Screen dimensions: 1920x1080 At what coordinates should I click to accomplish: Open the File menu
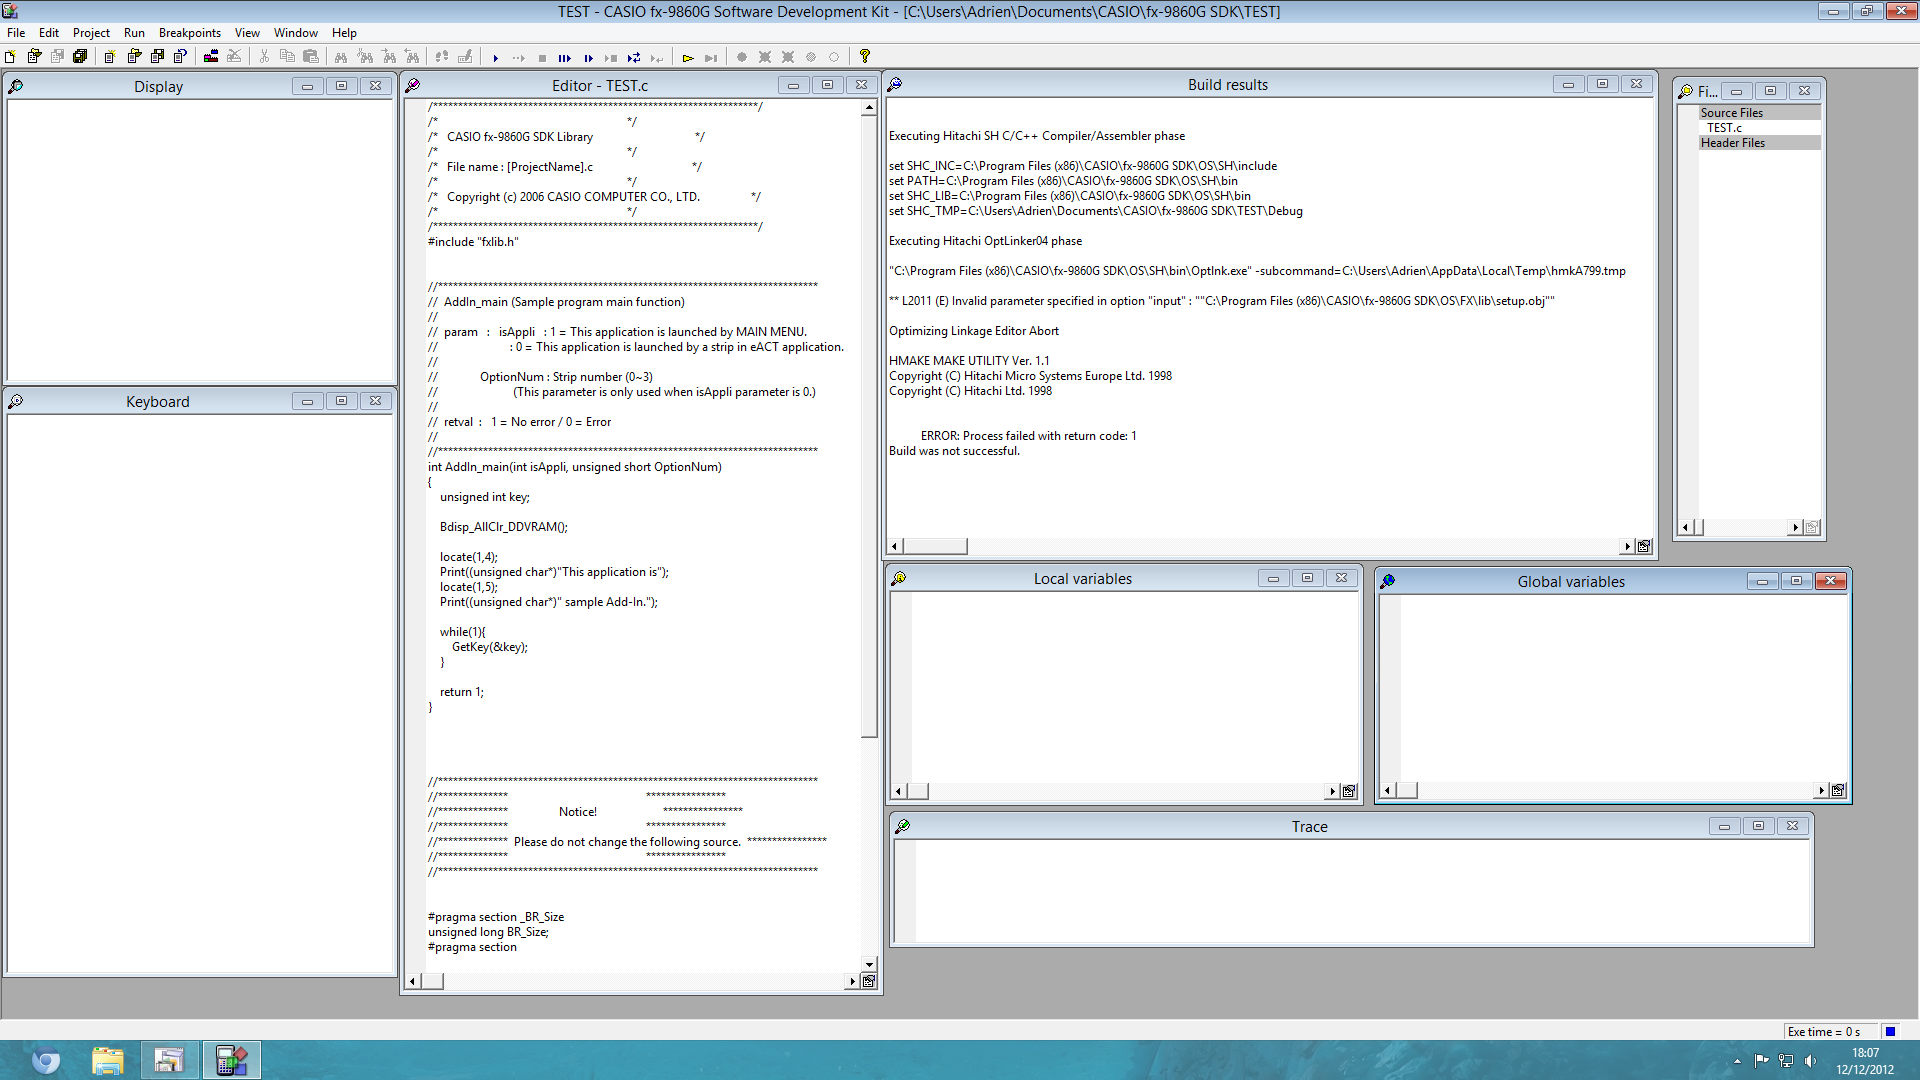16,33
